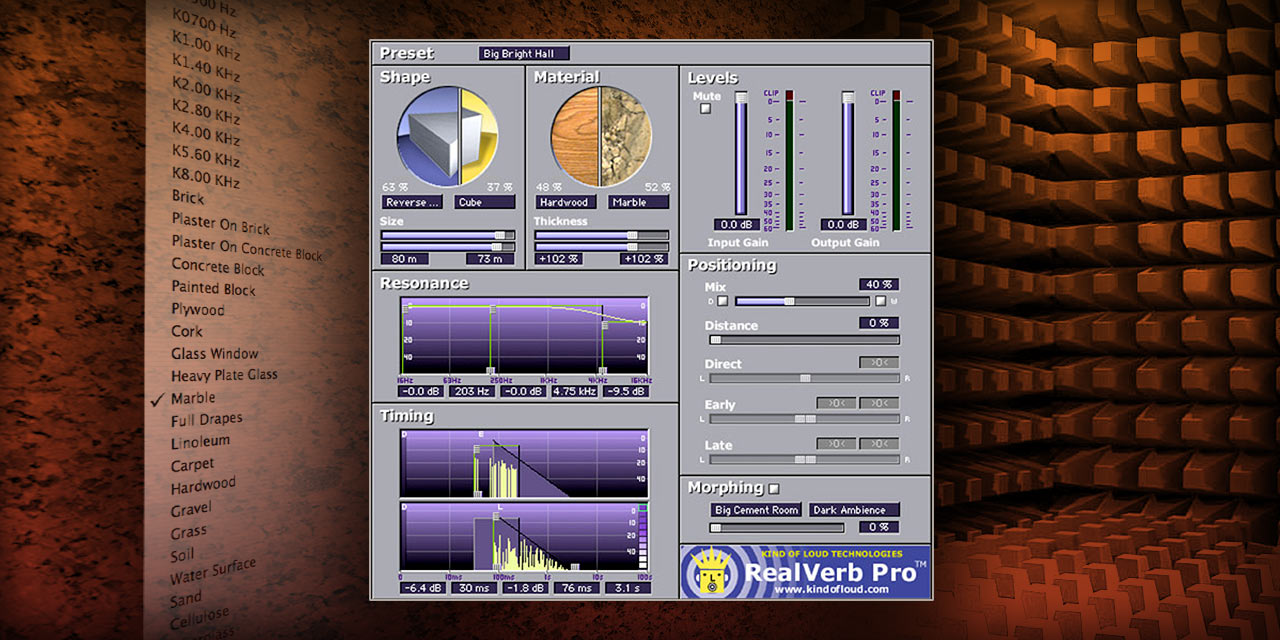Click the Dry 'D' button beside Mix slider
The image size is (1280, 640).
click(x=723, y=301)
